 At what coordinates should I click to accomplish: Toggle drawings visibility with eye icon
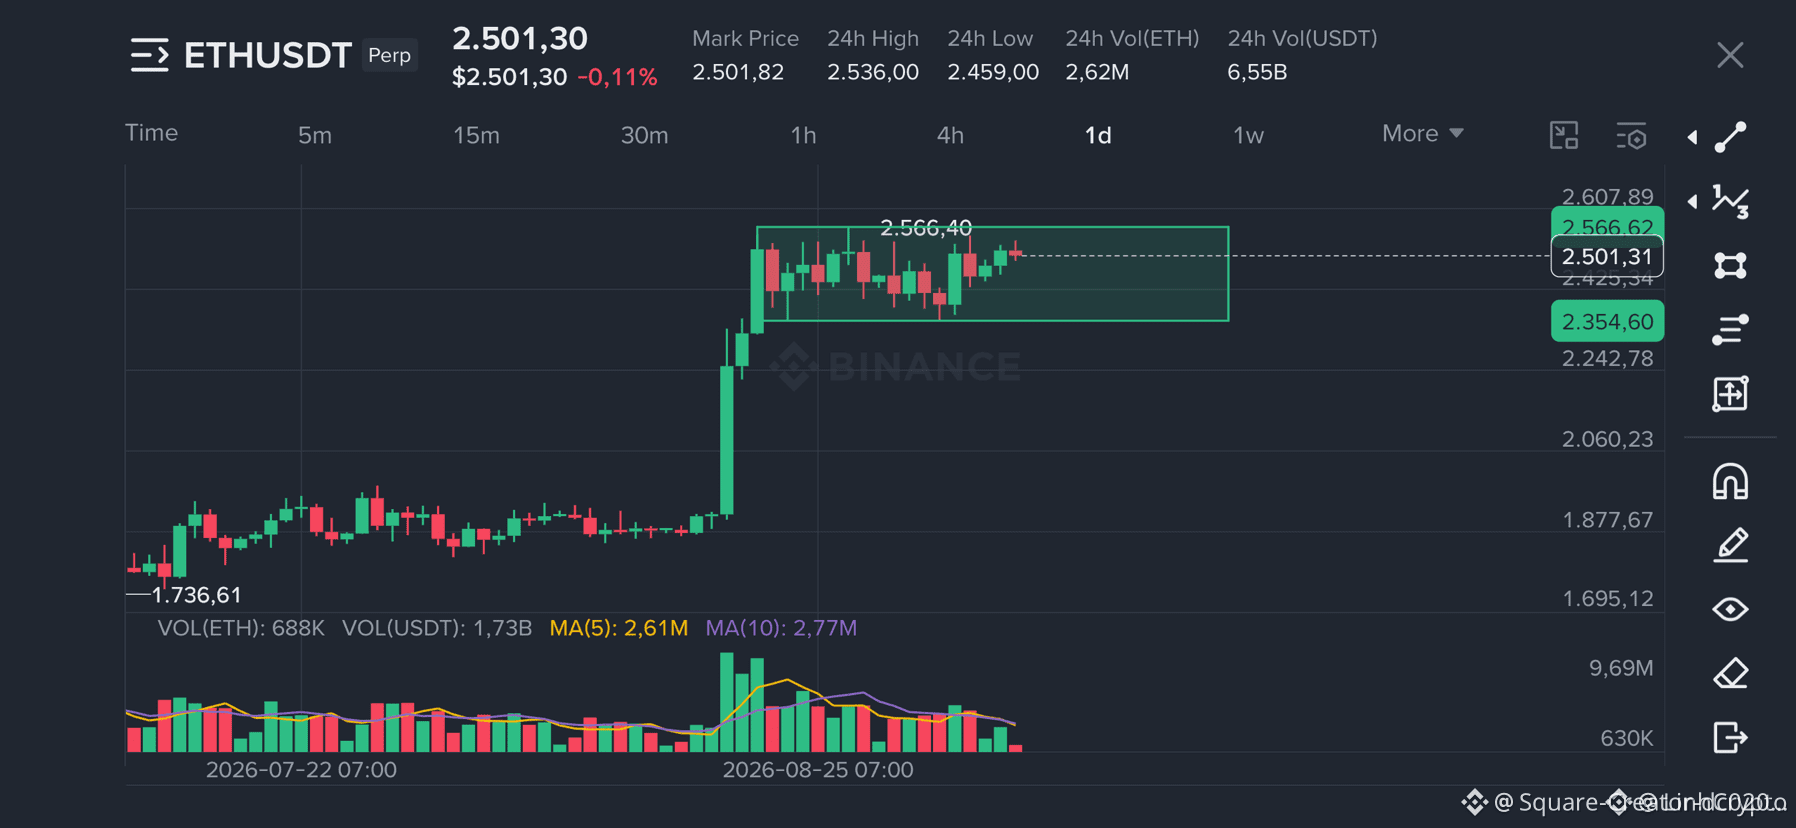click(x=1731, y=609)
